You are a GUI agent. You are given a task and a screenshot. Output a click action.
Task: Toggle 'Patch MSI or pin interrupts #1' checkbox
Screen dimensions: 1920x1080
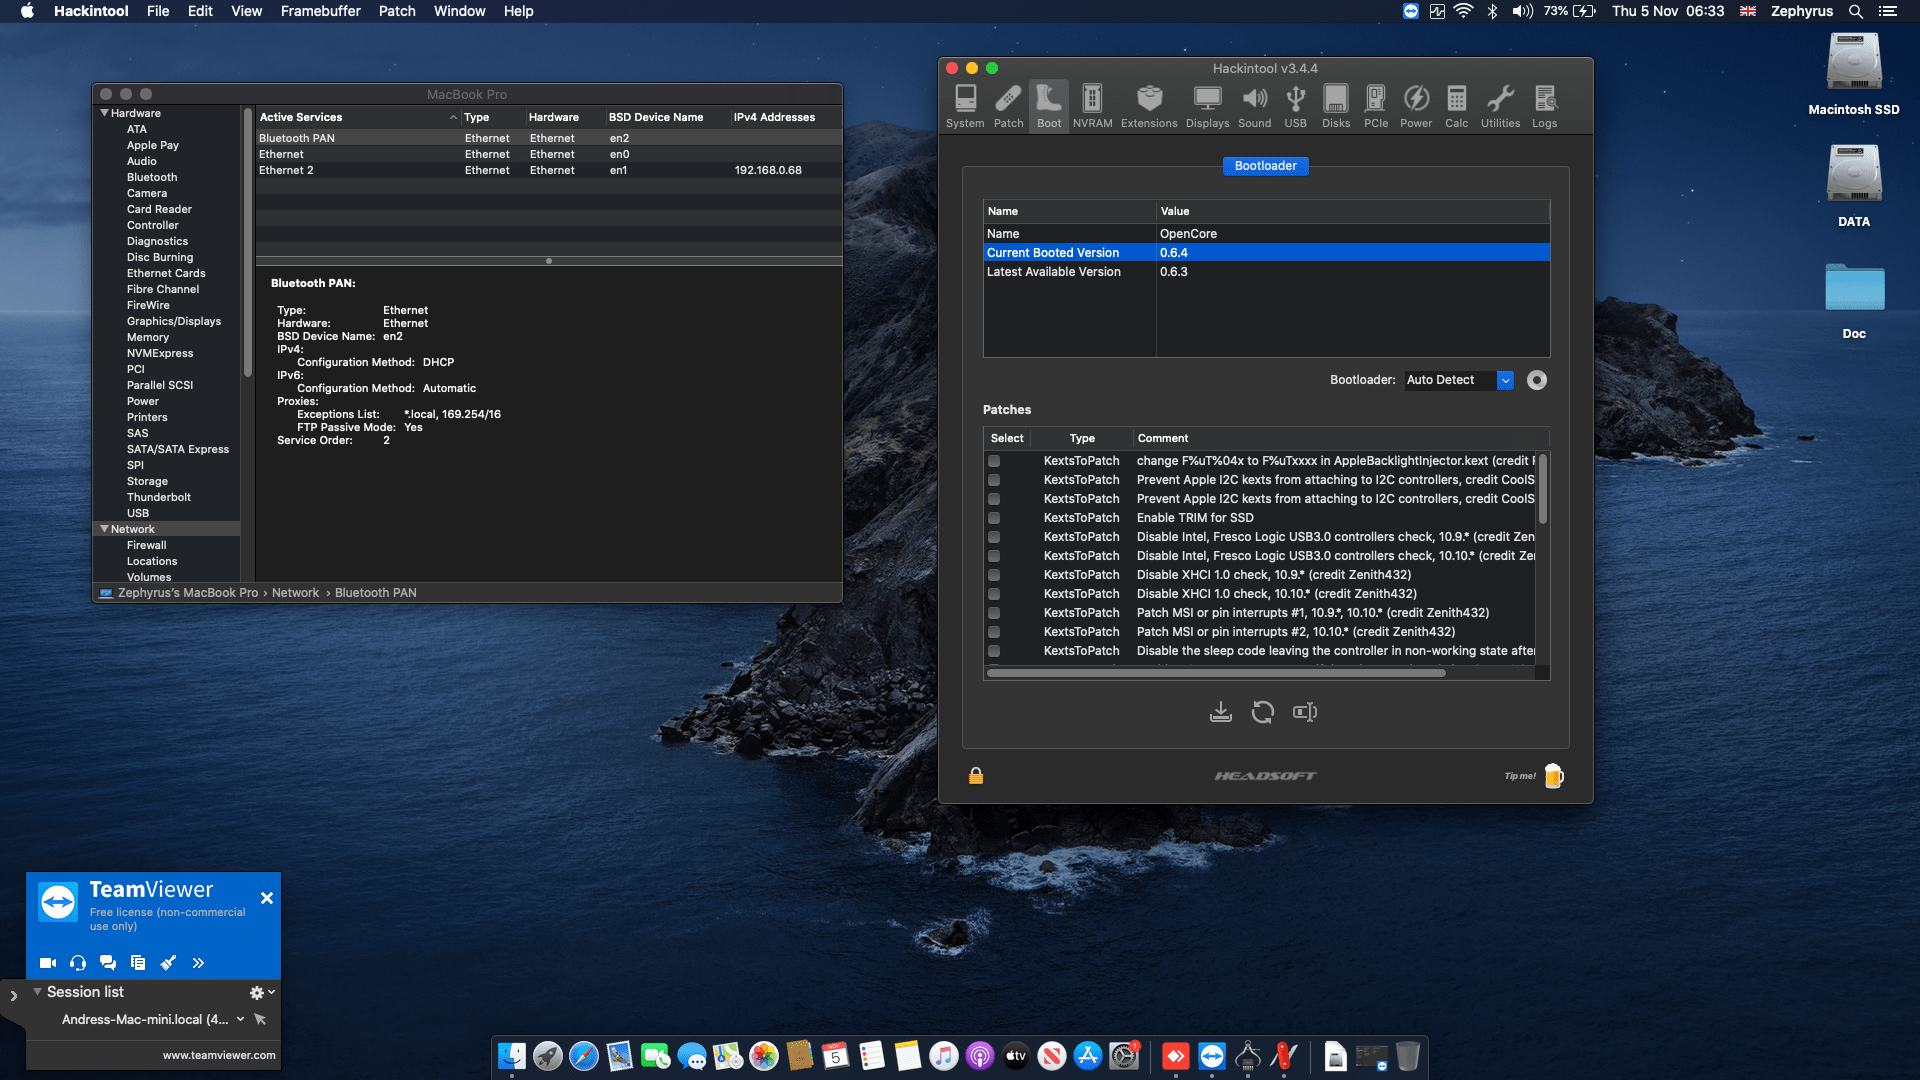[x=994, y=613]
